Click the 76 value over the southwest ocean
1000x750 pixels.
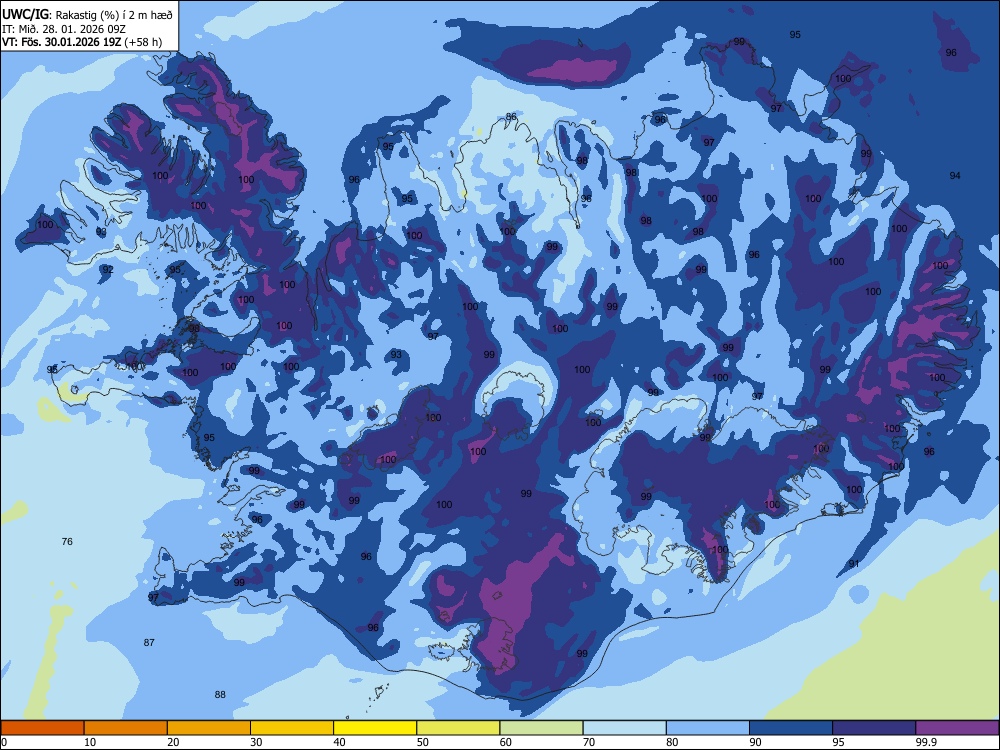click(67, 541)
